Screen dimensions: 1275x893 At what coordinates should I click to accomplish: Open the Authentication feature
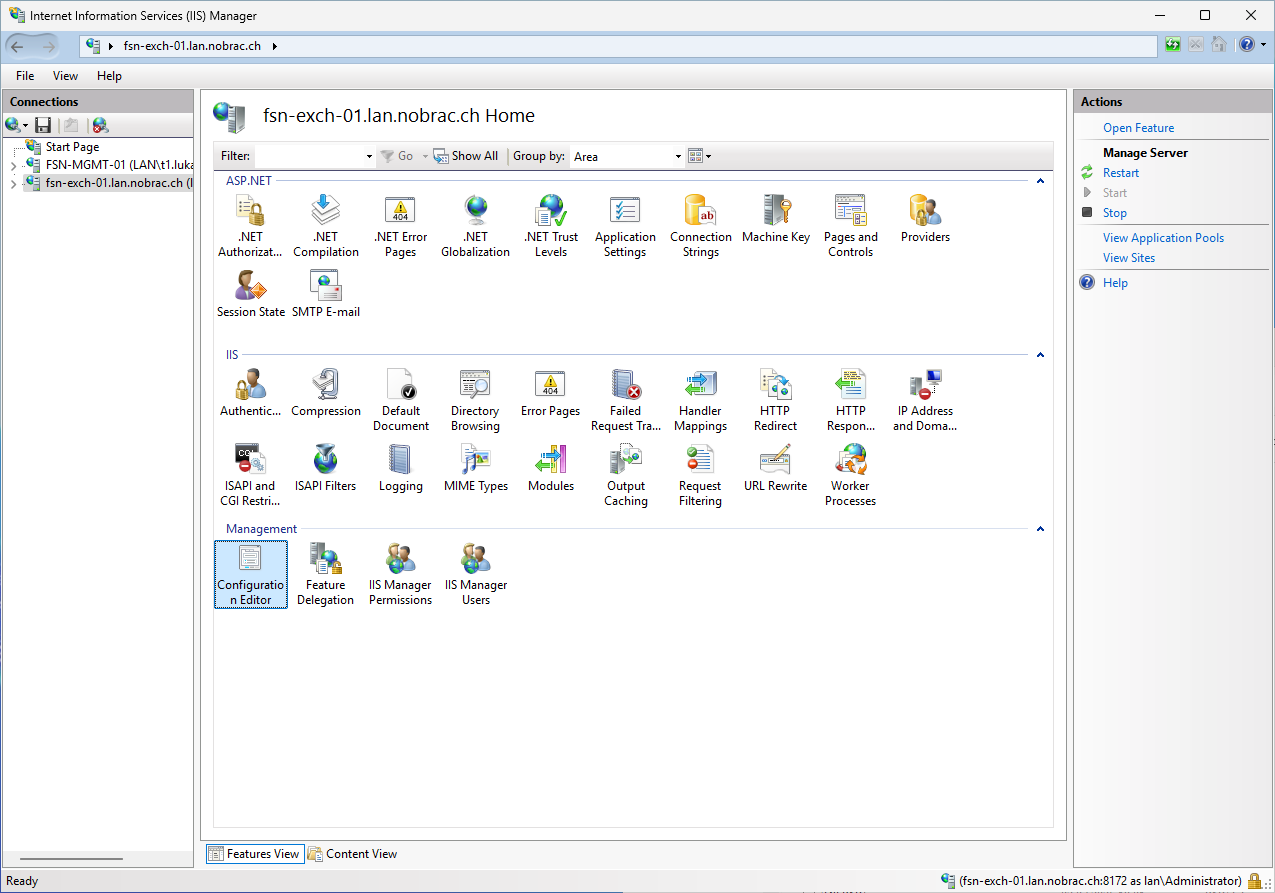[250, 393]
